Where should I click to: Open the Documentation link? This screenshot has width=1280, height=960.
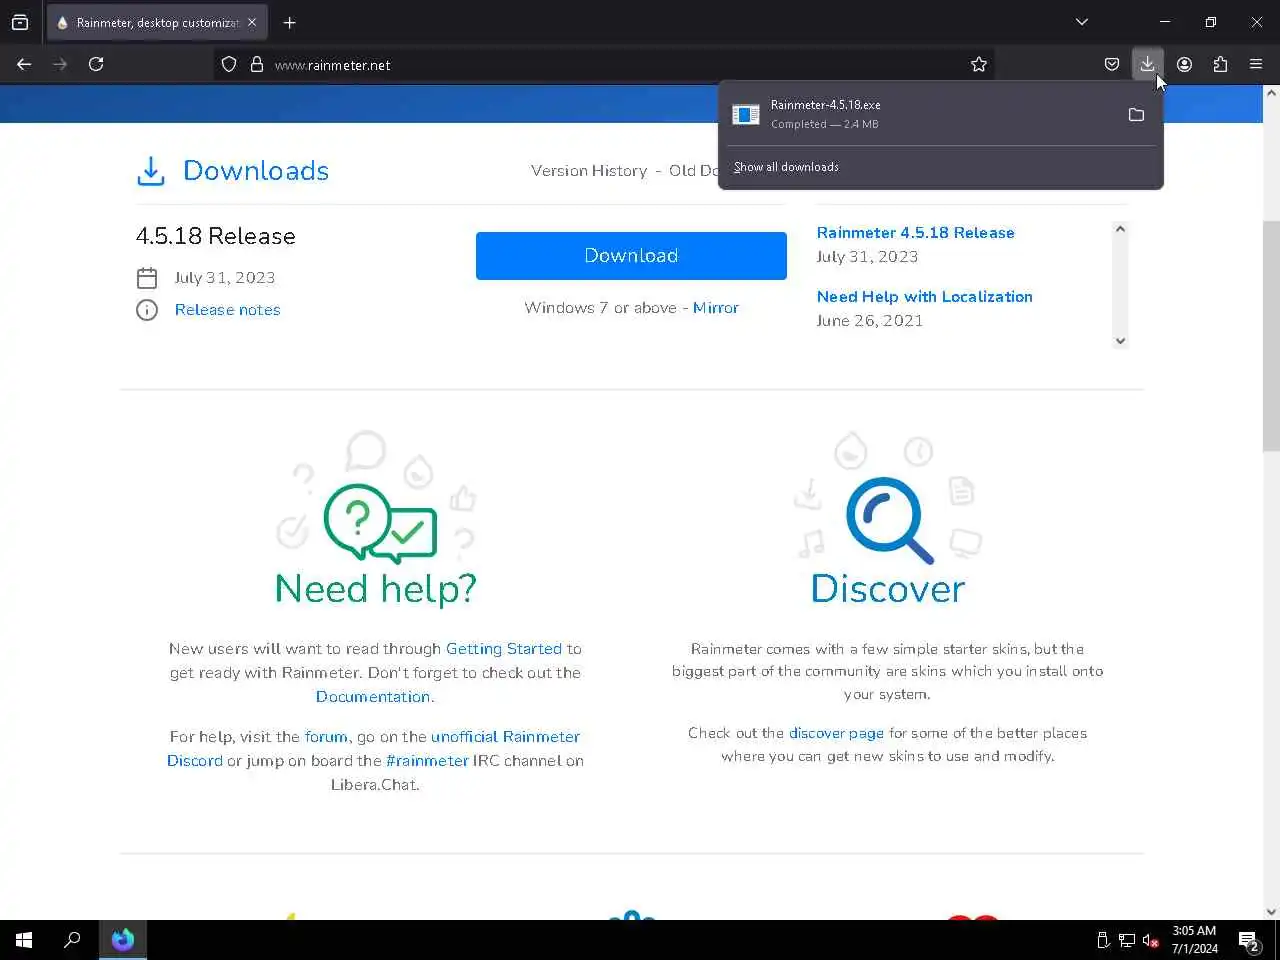point(373,697)
